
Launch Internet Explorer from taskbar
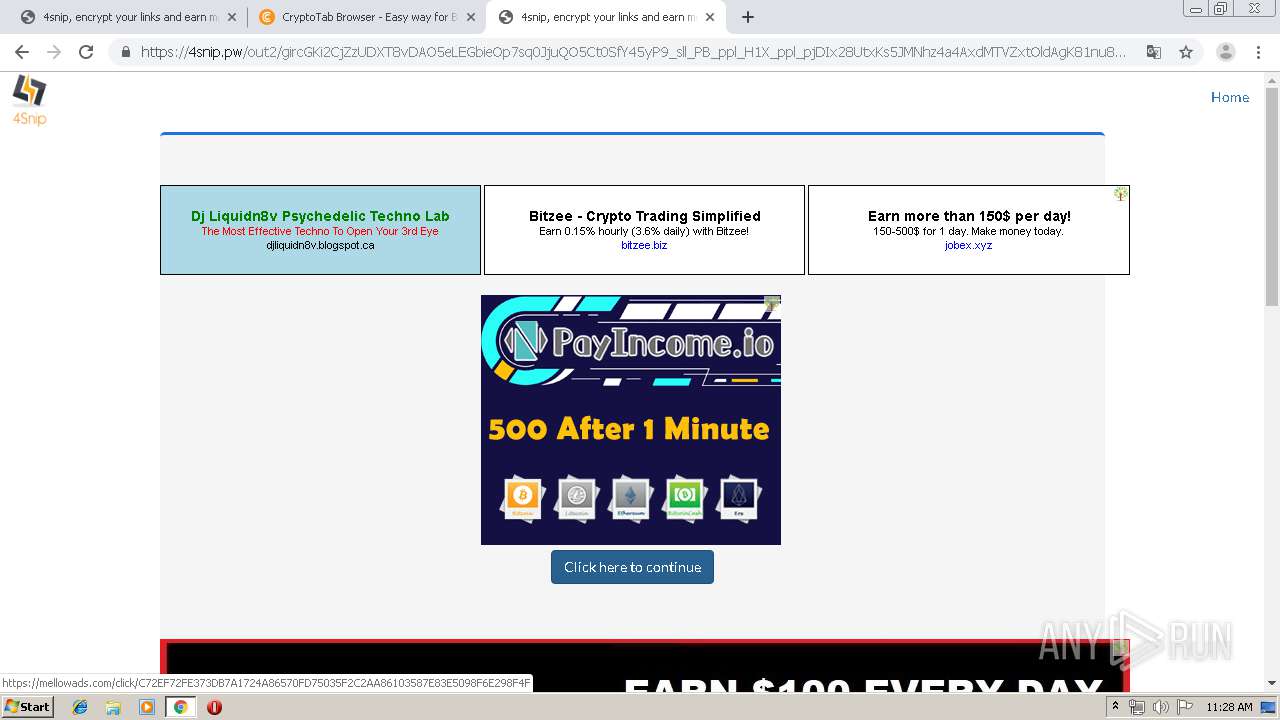click(80, 707)
